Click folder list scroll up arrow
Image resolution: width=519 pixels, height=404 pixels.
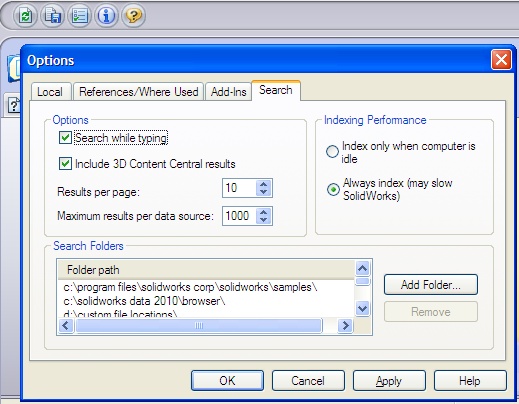click(362, 268)
